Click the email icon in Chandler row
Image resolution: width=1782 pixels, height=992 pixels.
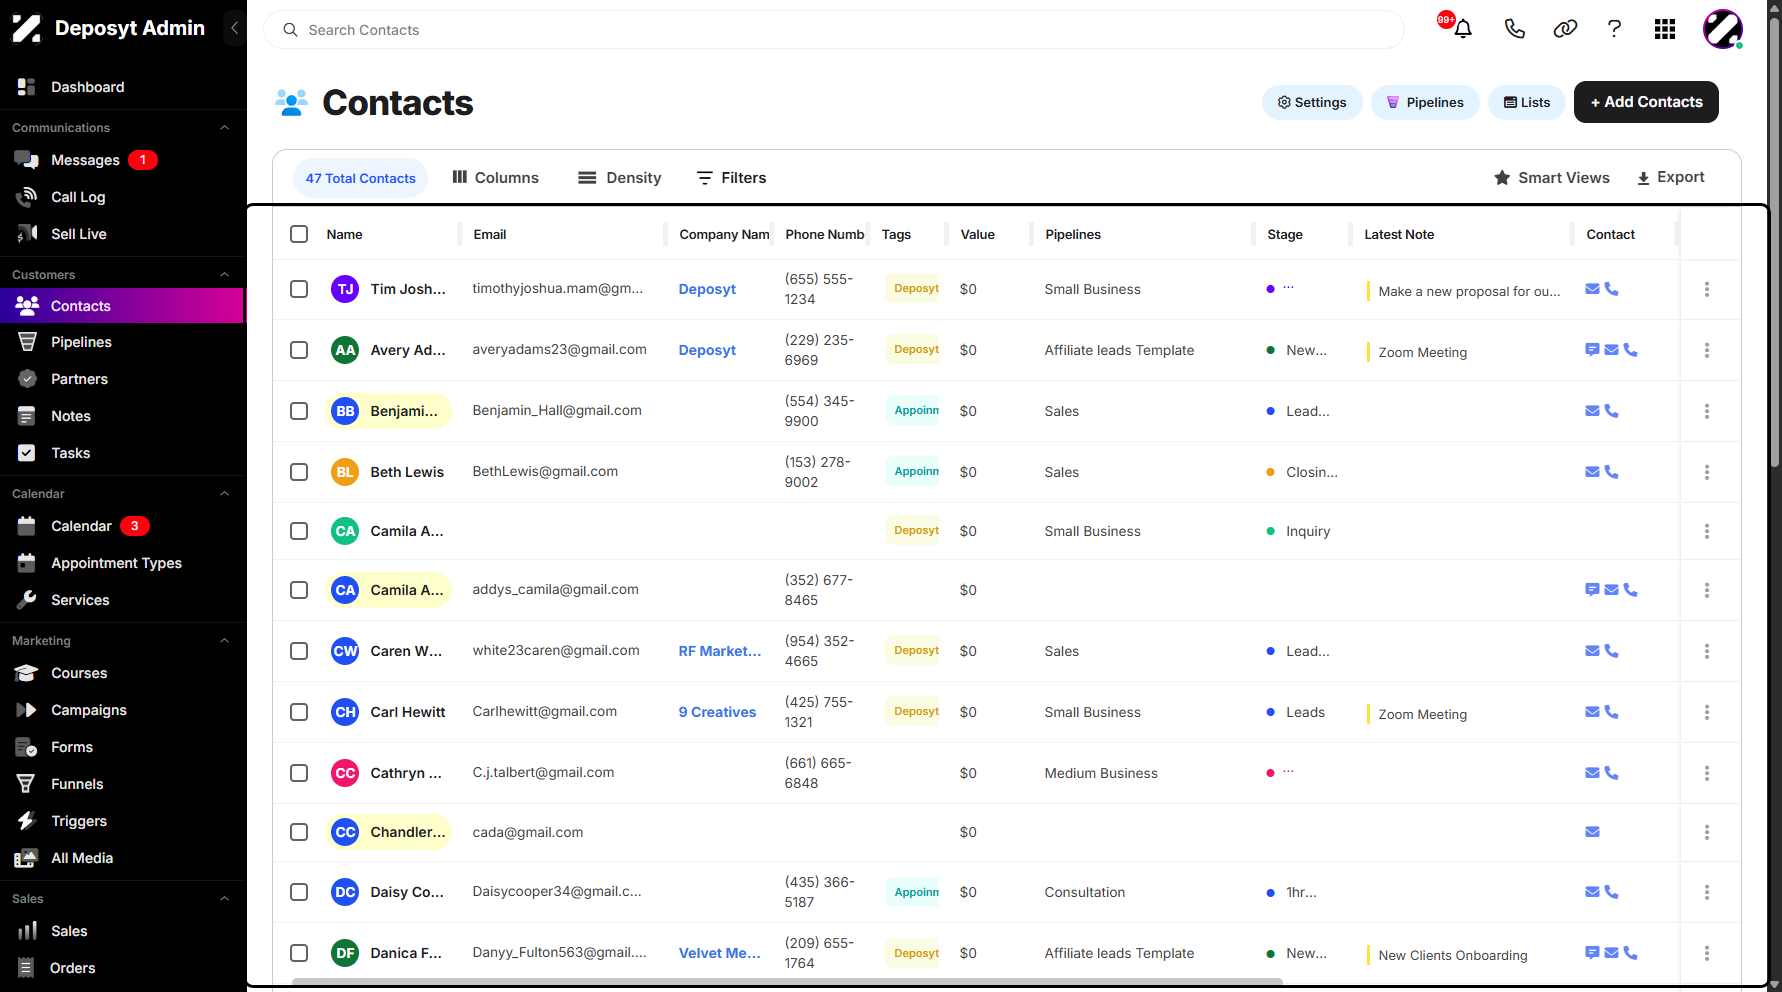[x=1593, y=832]
